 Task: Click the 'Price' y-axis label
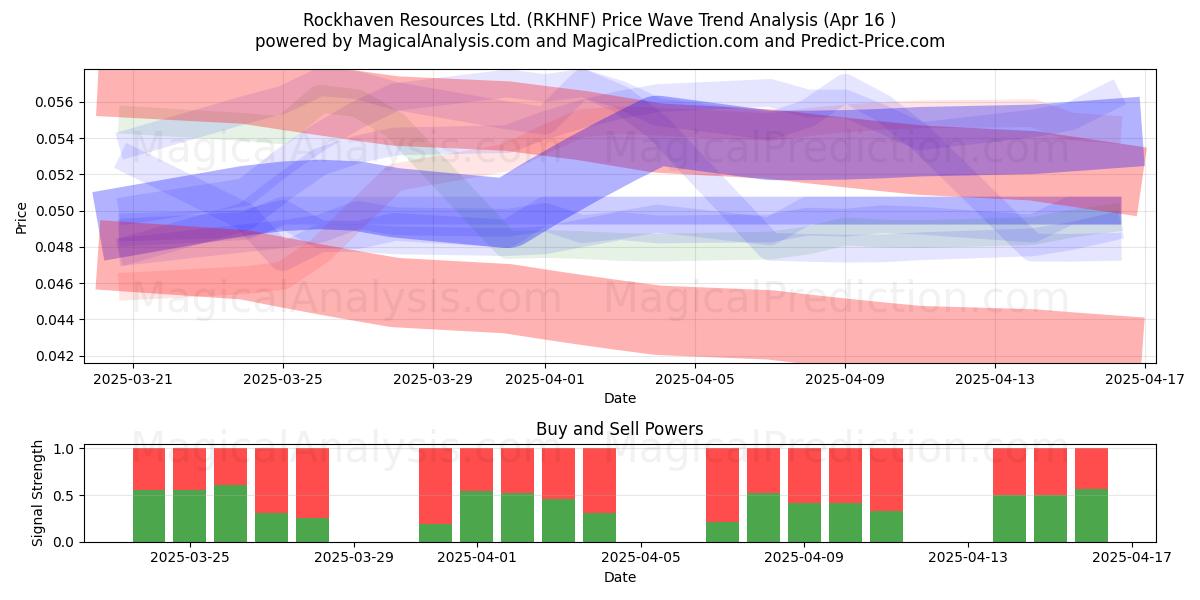click(22, 216)
